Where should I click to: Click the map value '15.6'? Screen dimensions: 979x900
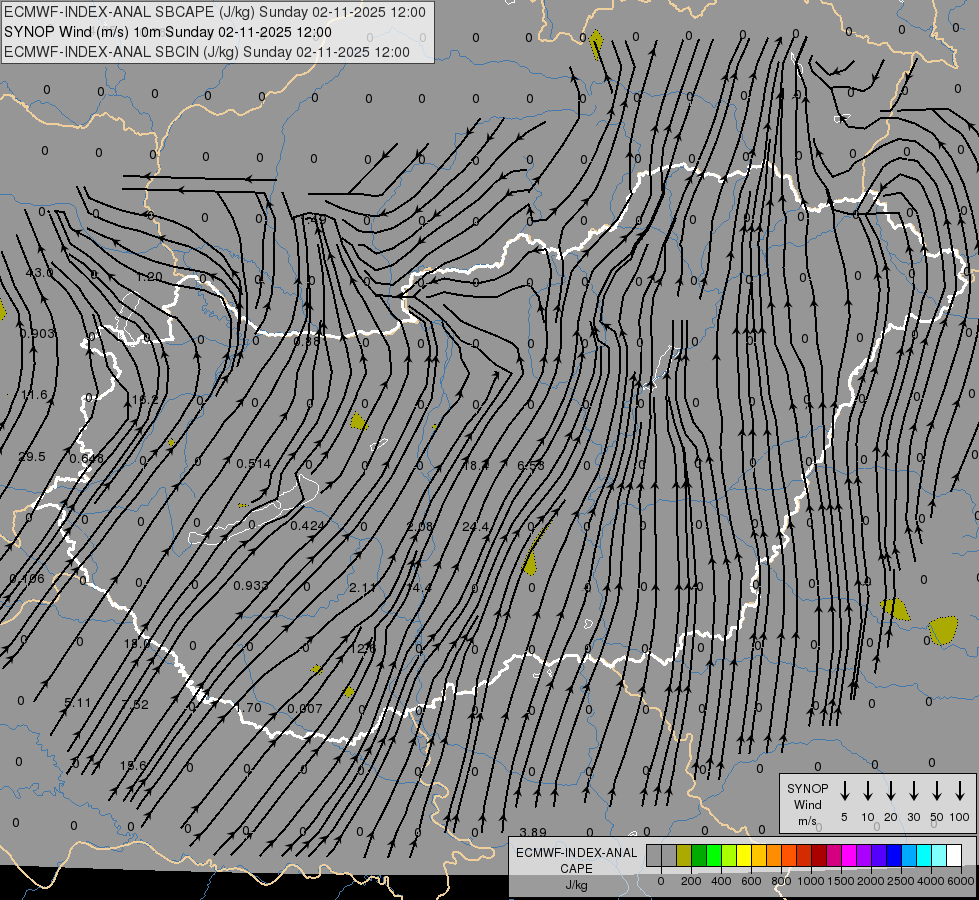tap(132, 765)
